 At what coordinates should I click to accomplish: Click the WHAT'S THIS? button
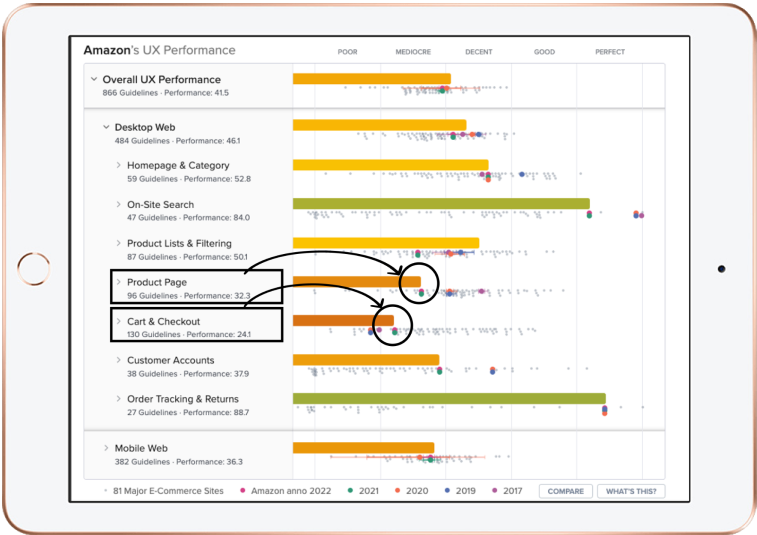pyautogui.click(x=631, y=491)
